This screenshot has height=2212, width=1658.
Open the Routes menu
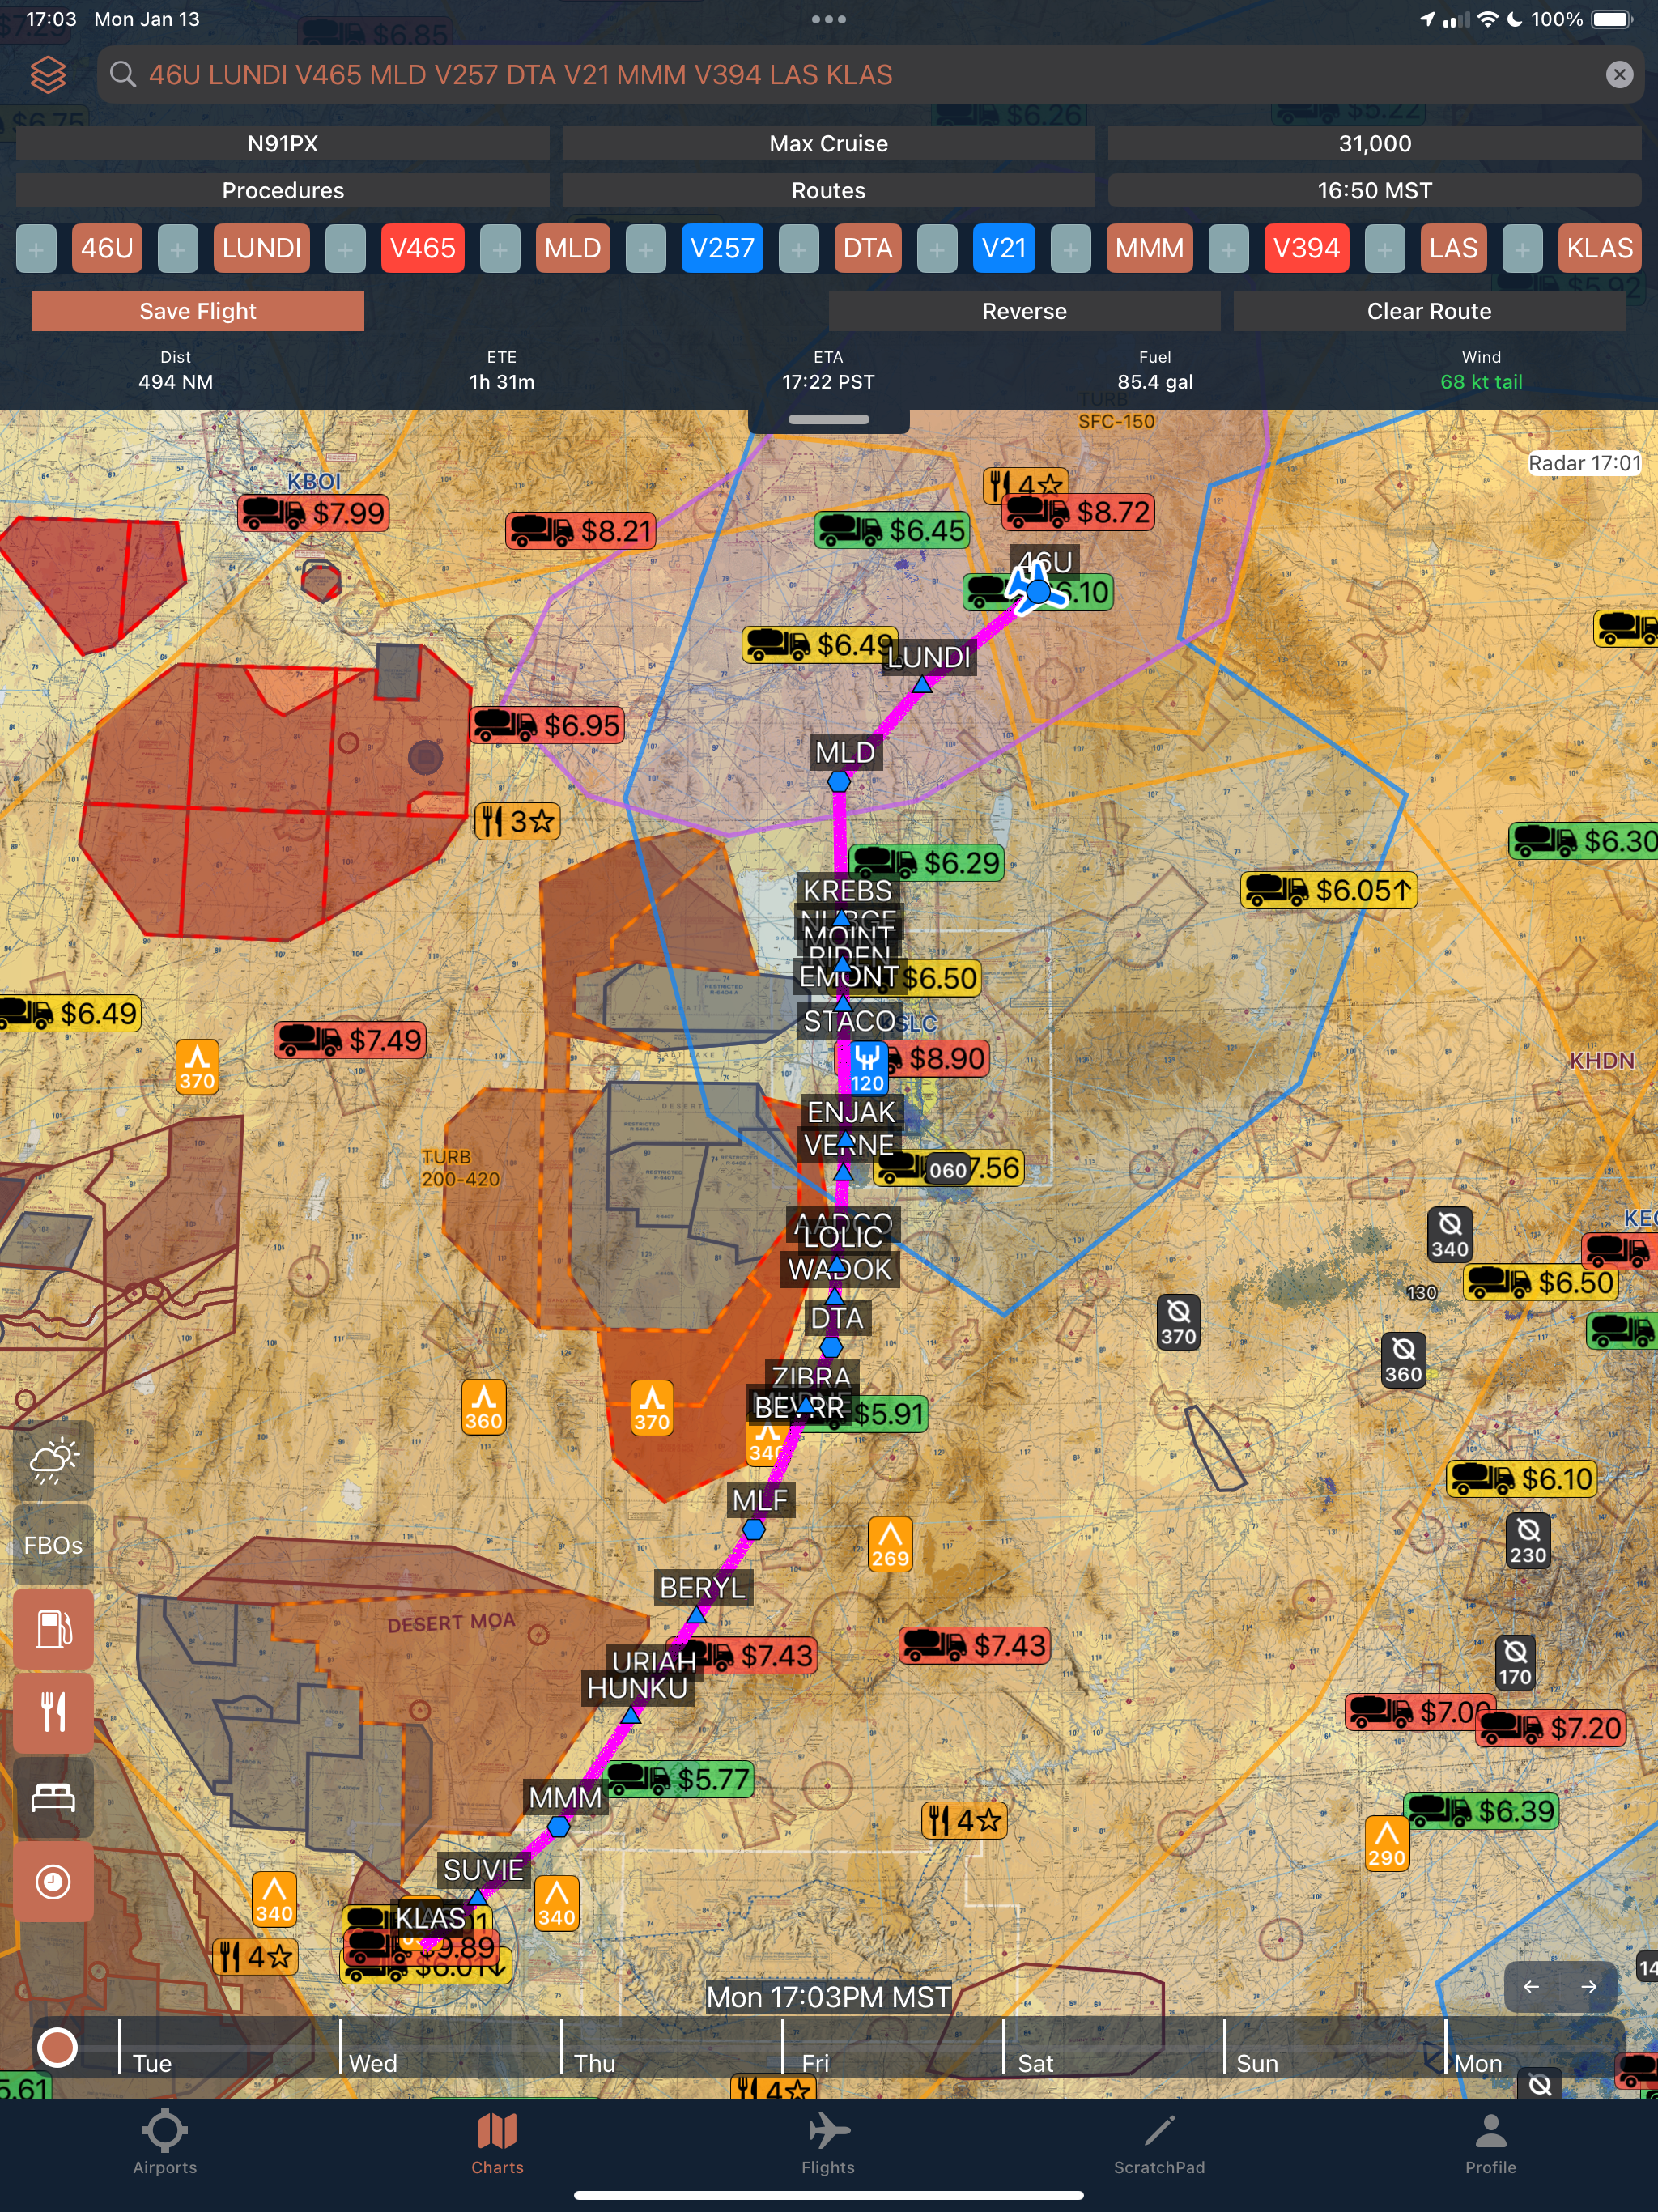click(828, 191)
